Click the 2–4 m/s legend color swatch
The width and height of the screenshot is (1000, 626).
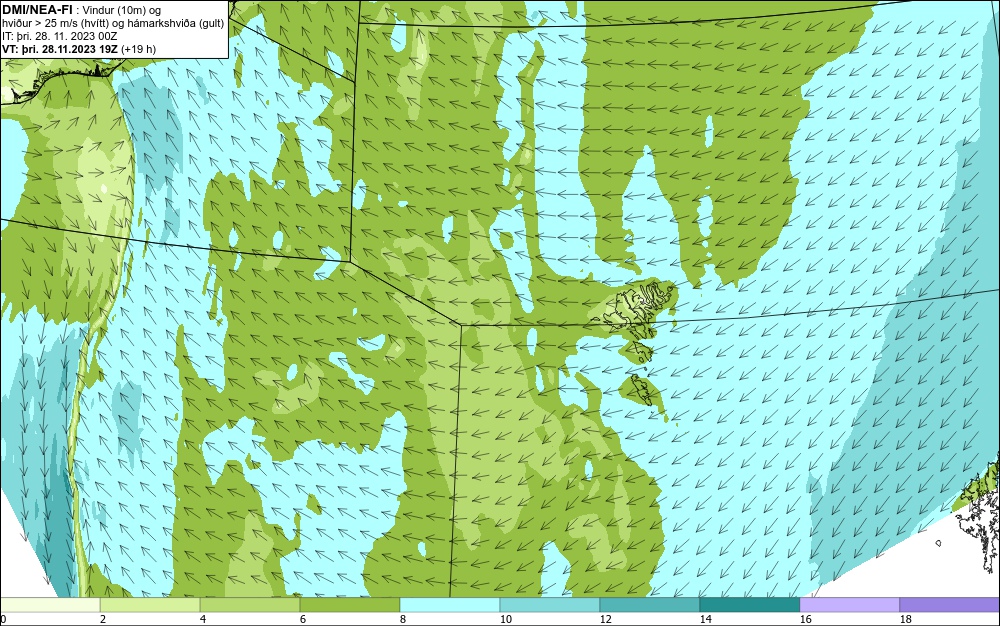[150, 604]
